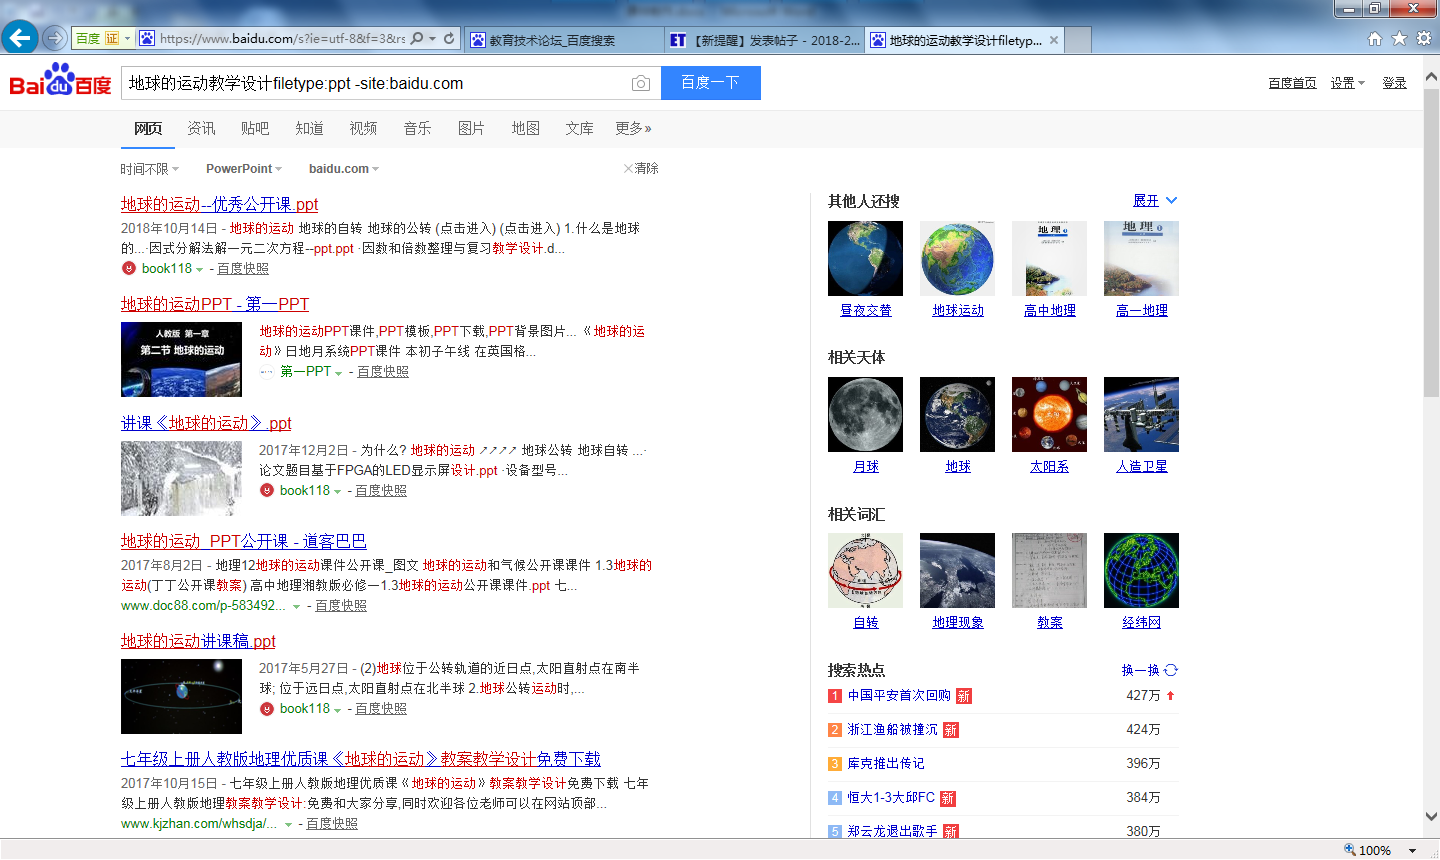Open 百度快照 for the doc88 result

click(x=341, y=605)
